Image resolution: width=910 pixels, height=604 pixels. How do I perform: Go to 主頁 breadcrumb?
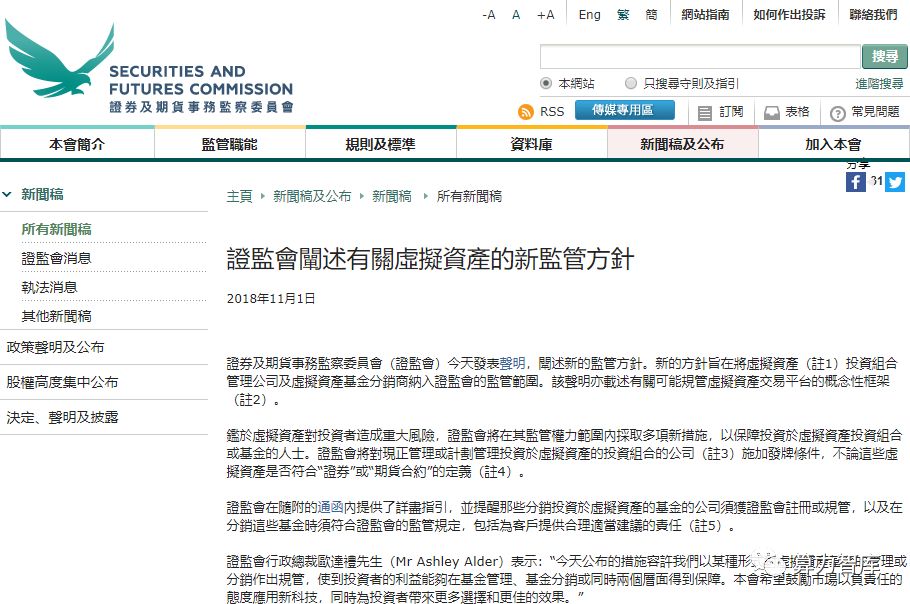click(x=239, y=196)
